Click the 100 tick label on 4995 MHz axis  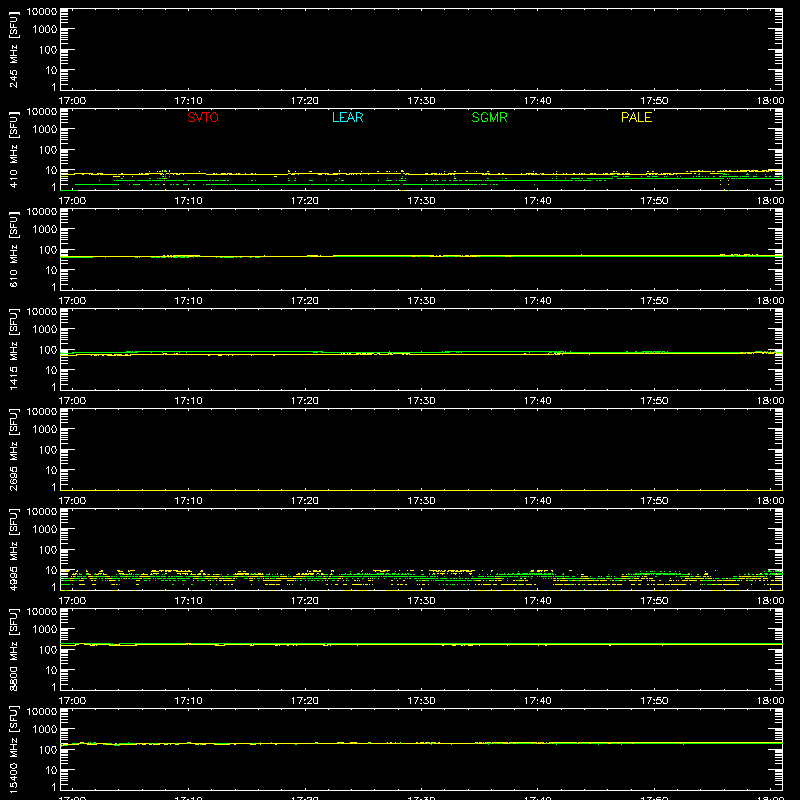point(48,550)
